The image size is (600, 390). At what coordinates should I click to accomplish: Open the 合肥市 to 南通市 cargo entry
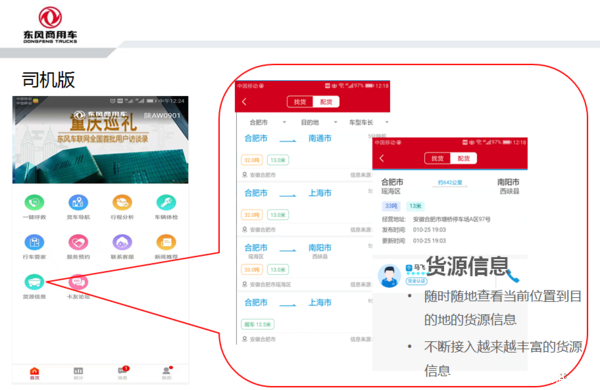[305, 155]
